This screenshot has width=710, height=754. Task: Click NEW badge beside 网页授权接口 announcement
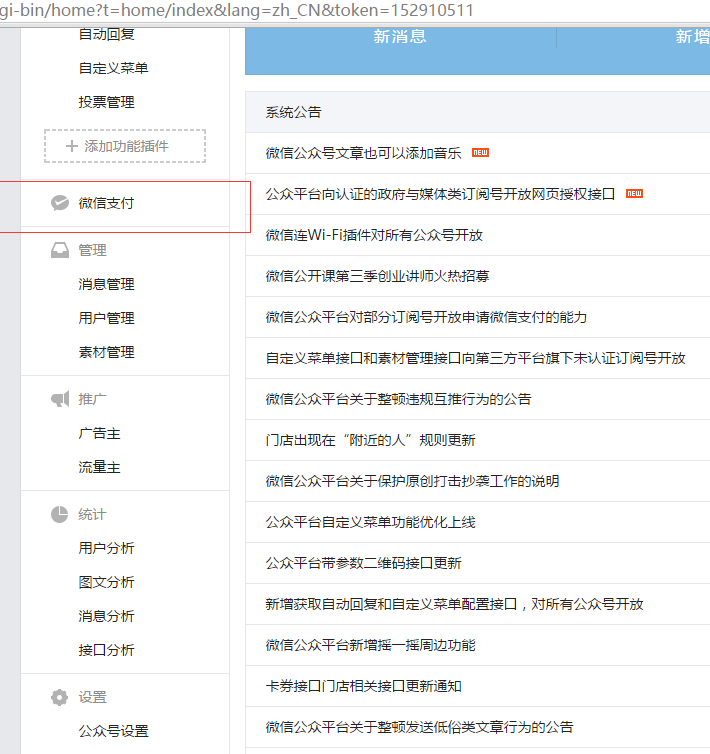click(634, 193)
